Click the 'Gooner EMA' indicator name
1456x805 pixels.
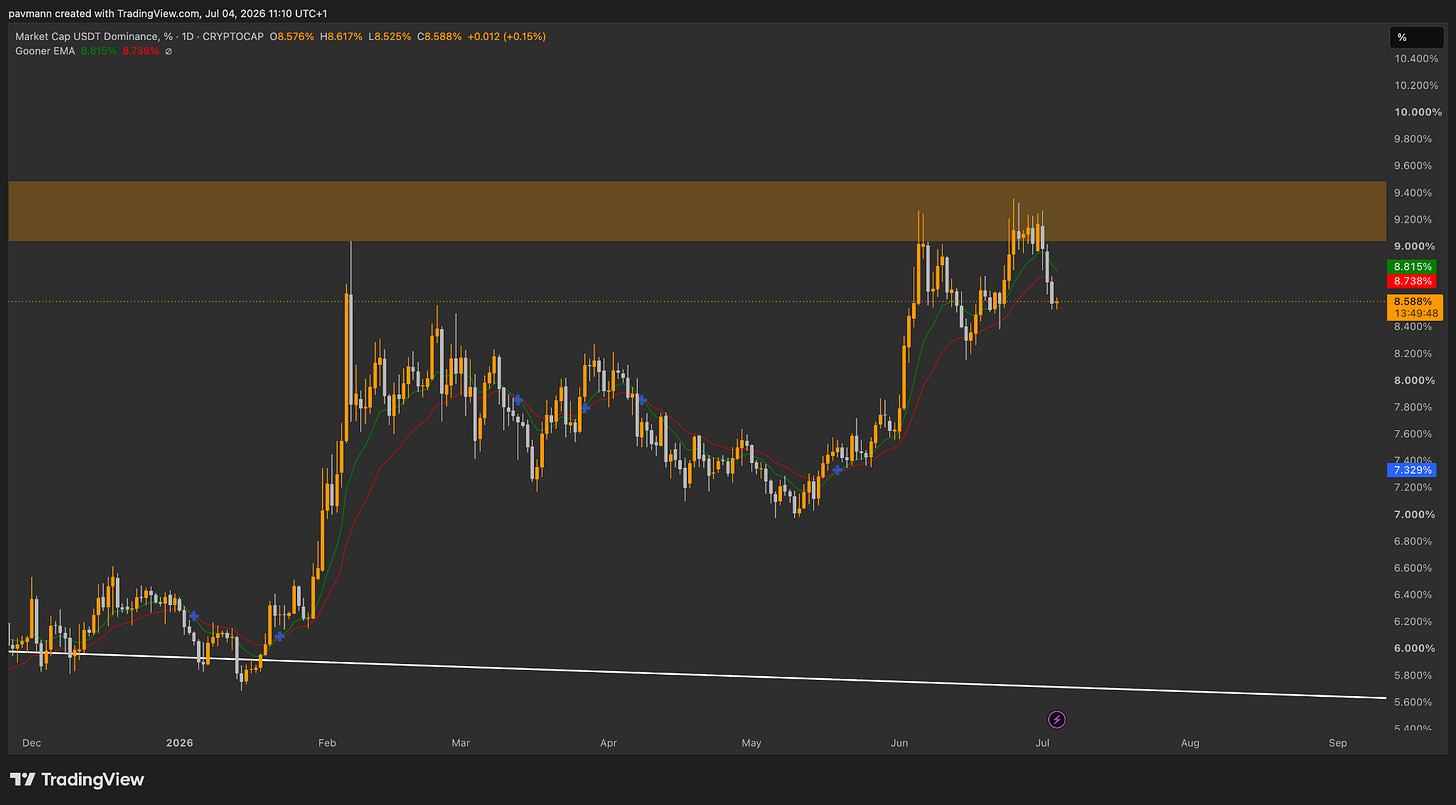pyautogui.click(x=46, y=51)
